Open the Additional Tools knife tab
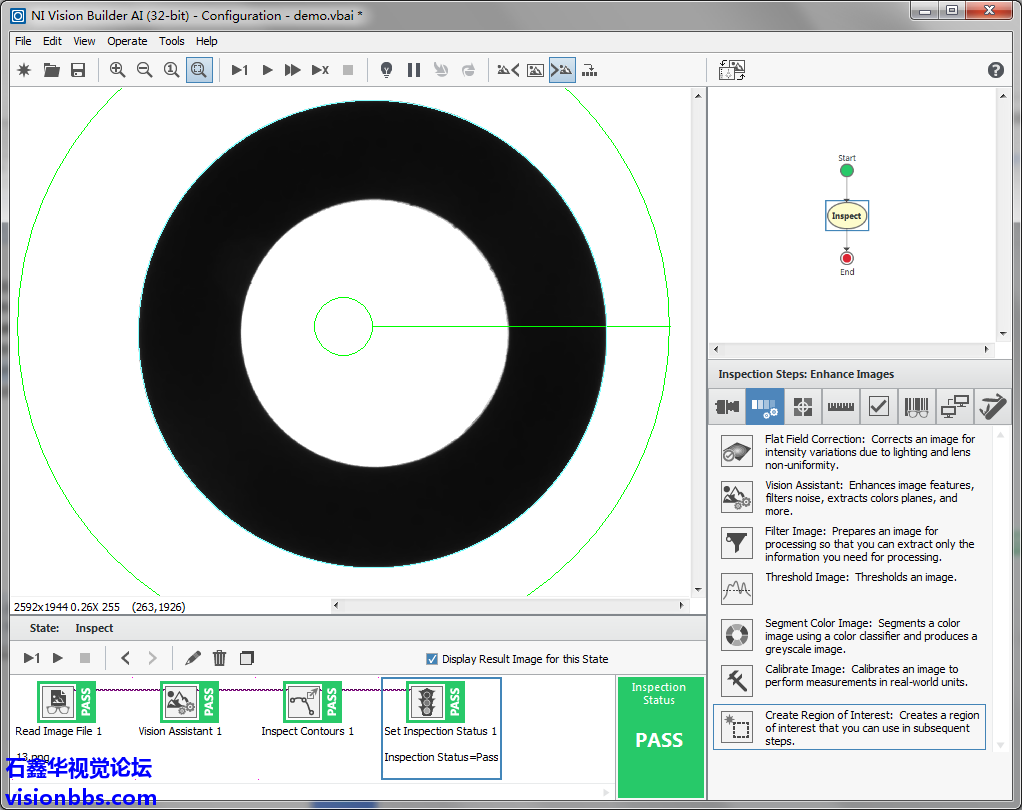1022x810 pixels. [x=992, y=407]
